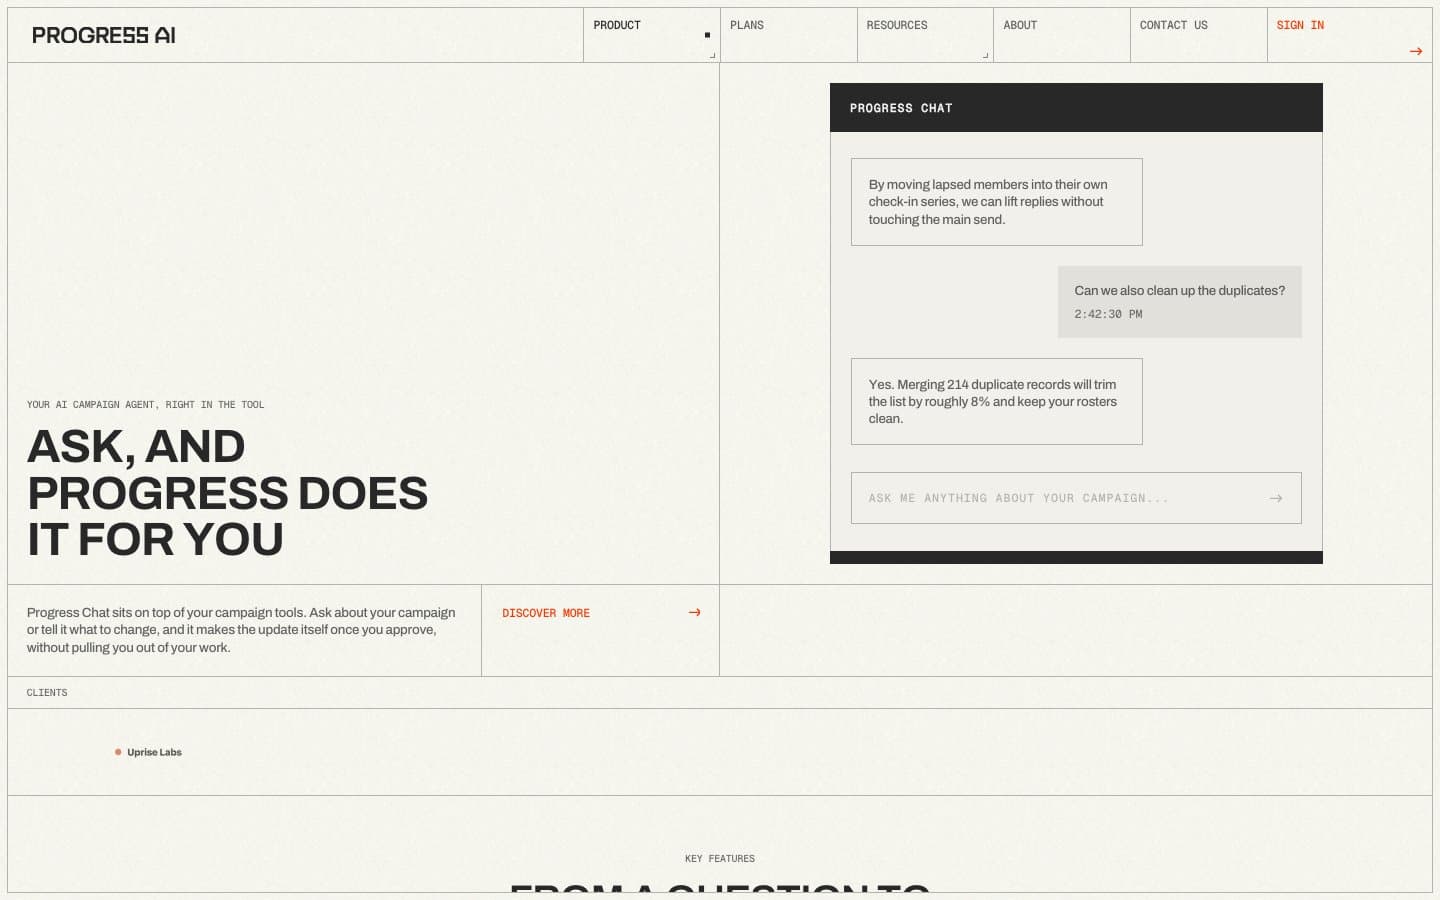Navigate to Contact Us
This screenshot has width=1440, height=900.
coord(1199,35)
